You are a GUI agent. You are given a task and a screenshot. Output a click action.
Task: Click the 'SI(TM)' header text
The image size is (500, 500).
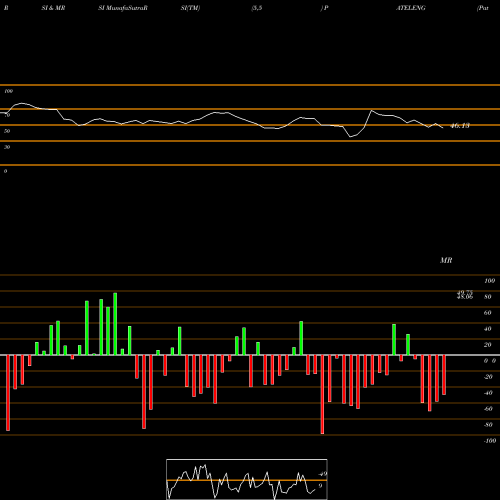pyautogui.click(x=190, y=8)
